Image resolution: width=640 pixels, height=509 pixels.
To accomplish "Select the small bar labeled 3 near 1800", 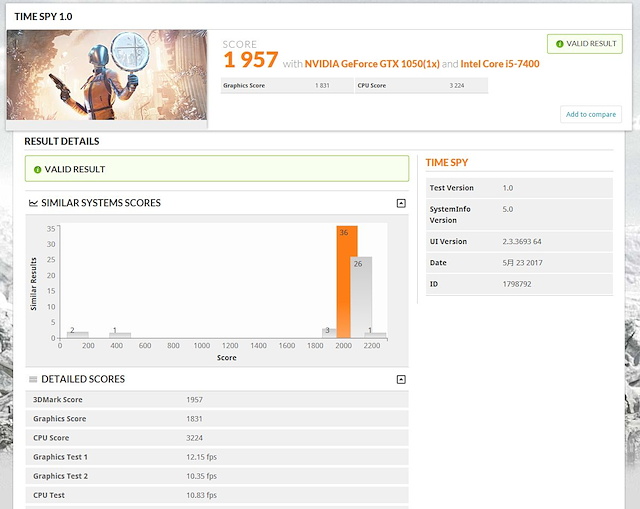I will point(329,333).
